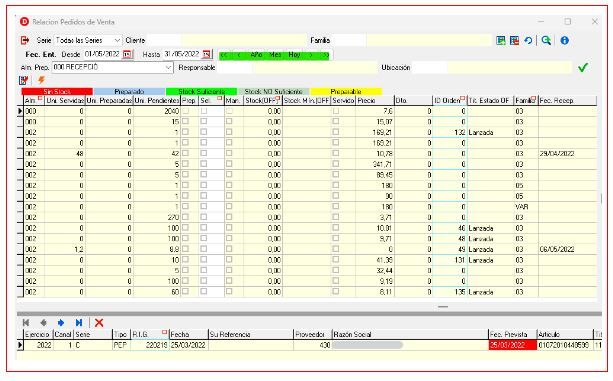Click the double-left arrow in green date bar
Image resolution: width=613 pixels, height=381 pixels.
tap(224, 55)
